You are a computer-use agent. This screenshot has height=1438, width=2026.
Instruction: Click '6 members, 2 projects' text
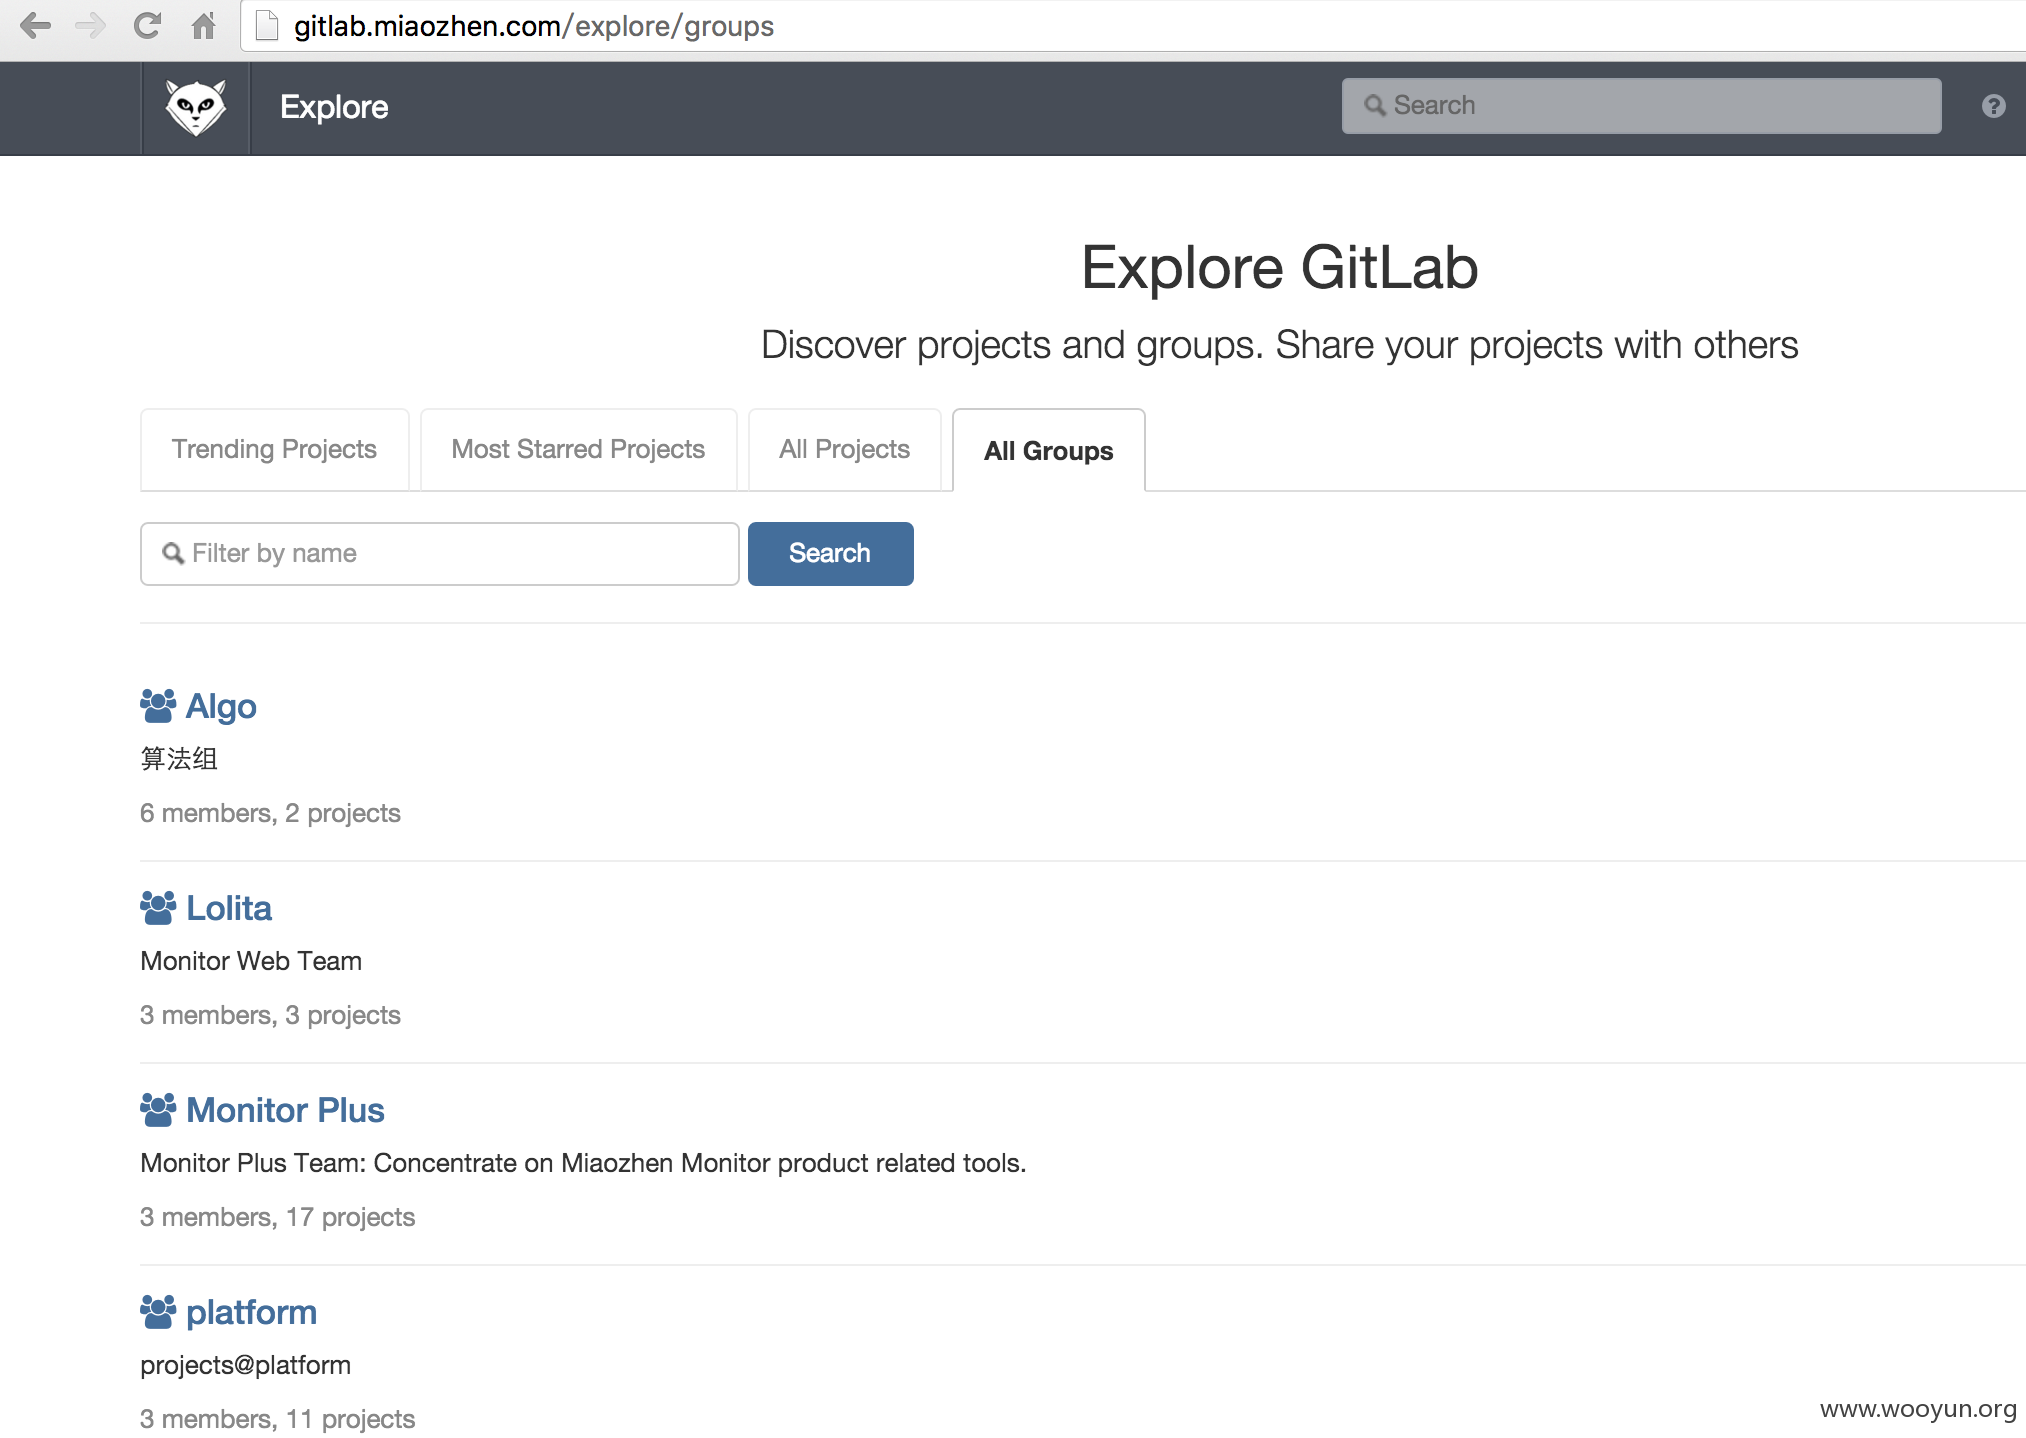click(x=270, y=813)
